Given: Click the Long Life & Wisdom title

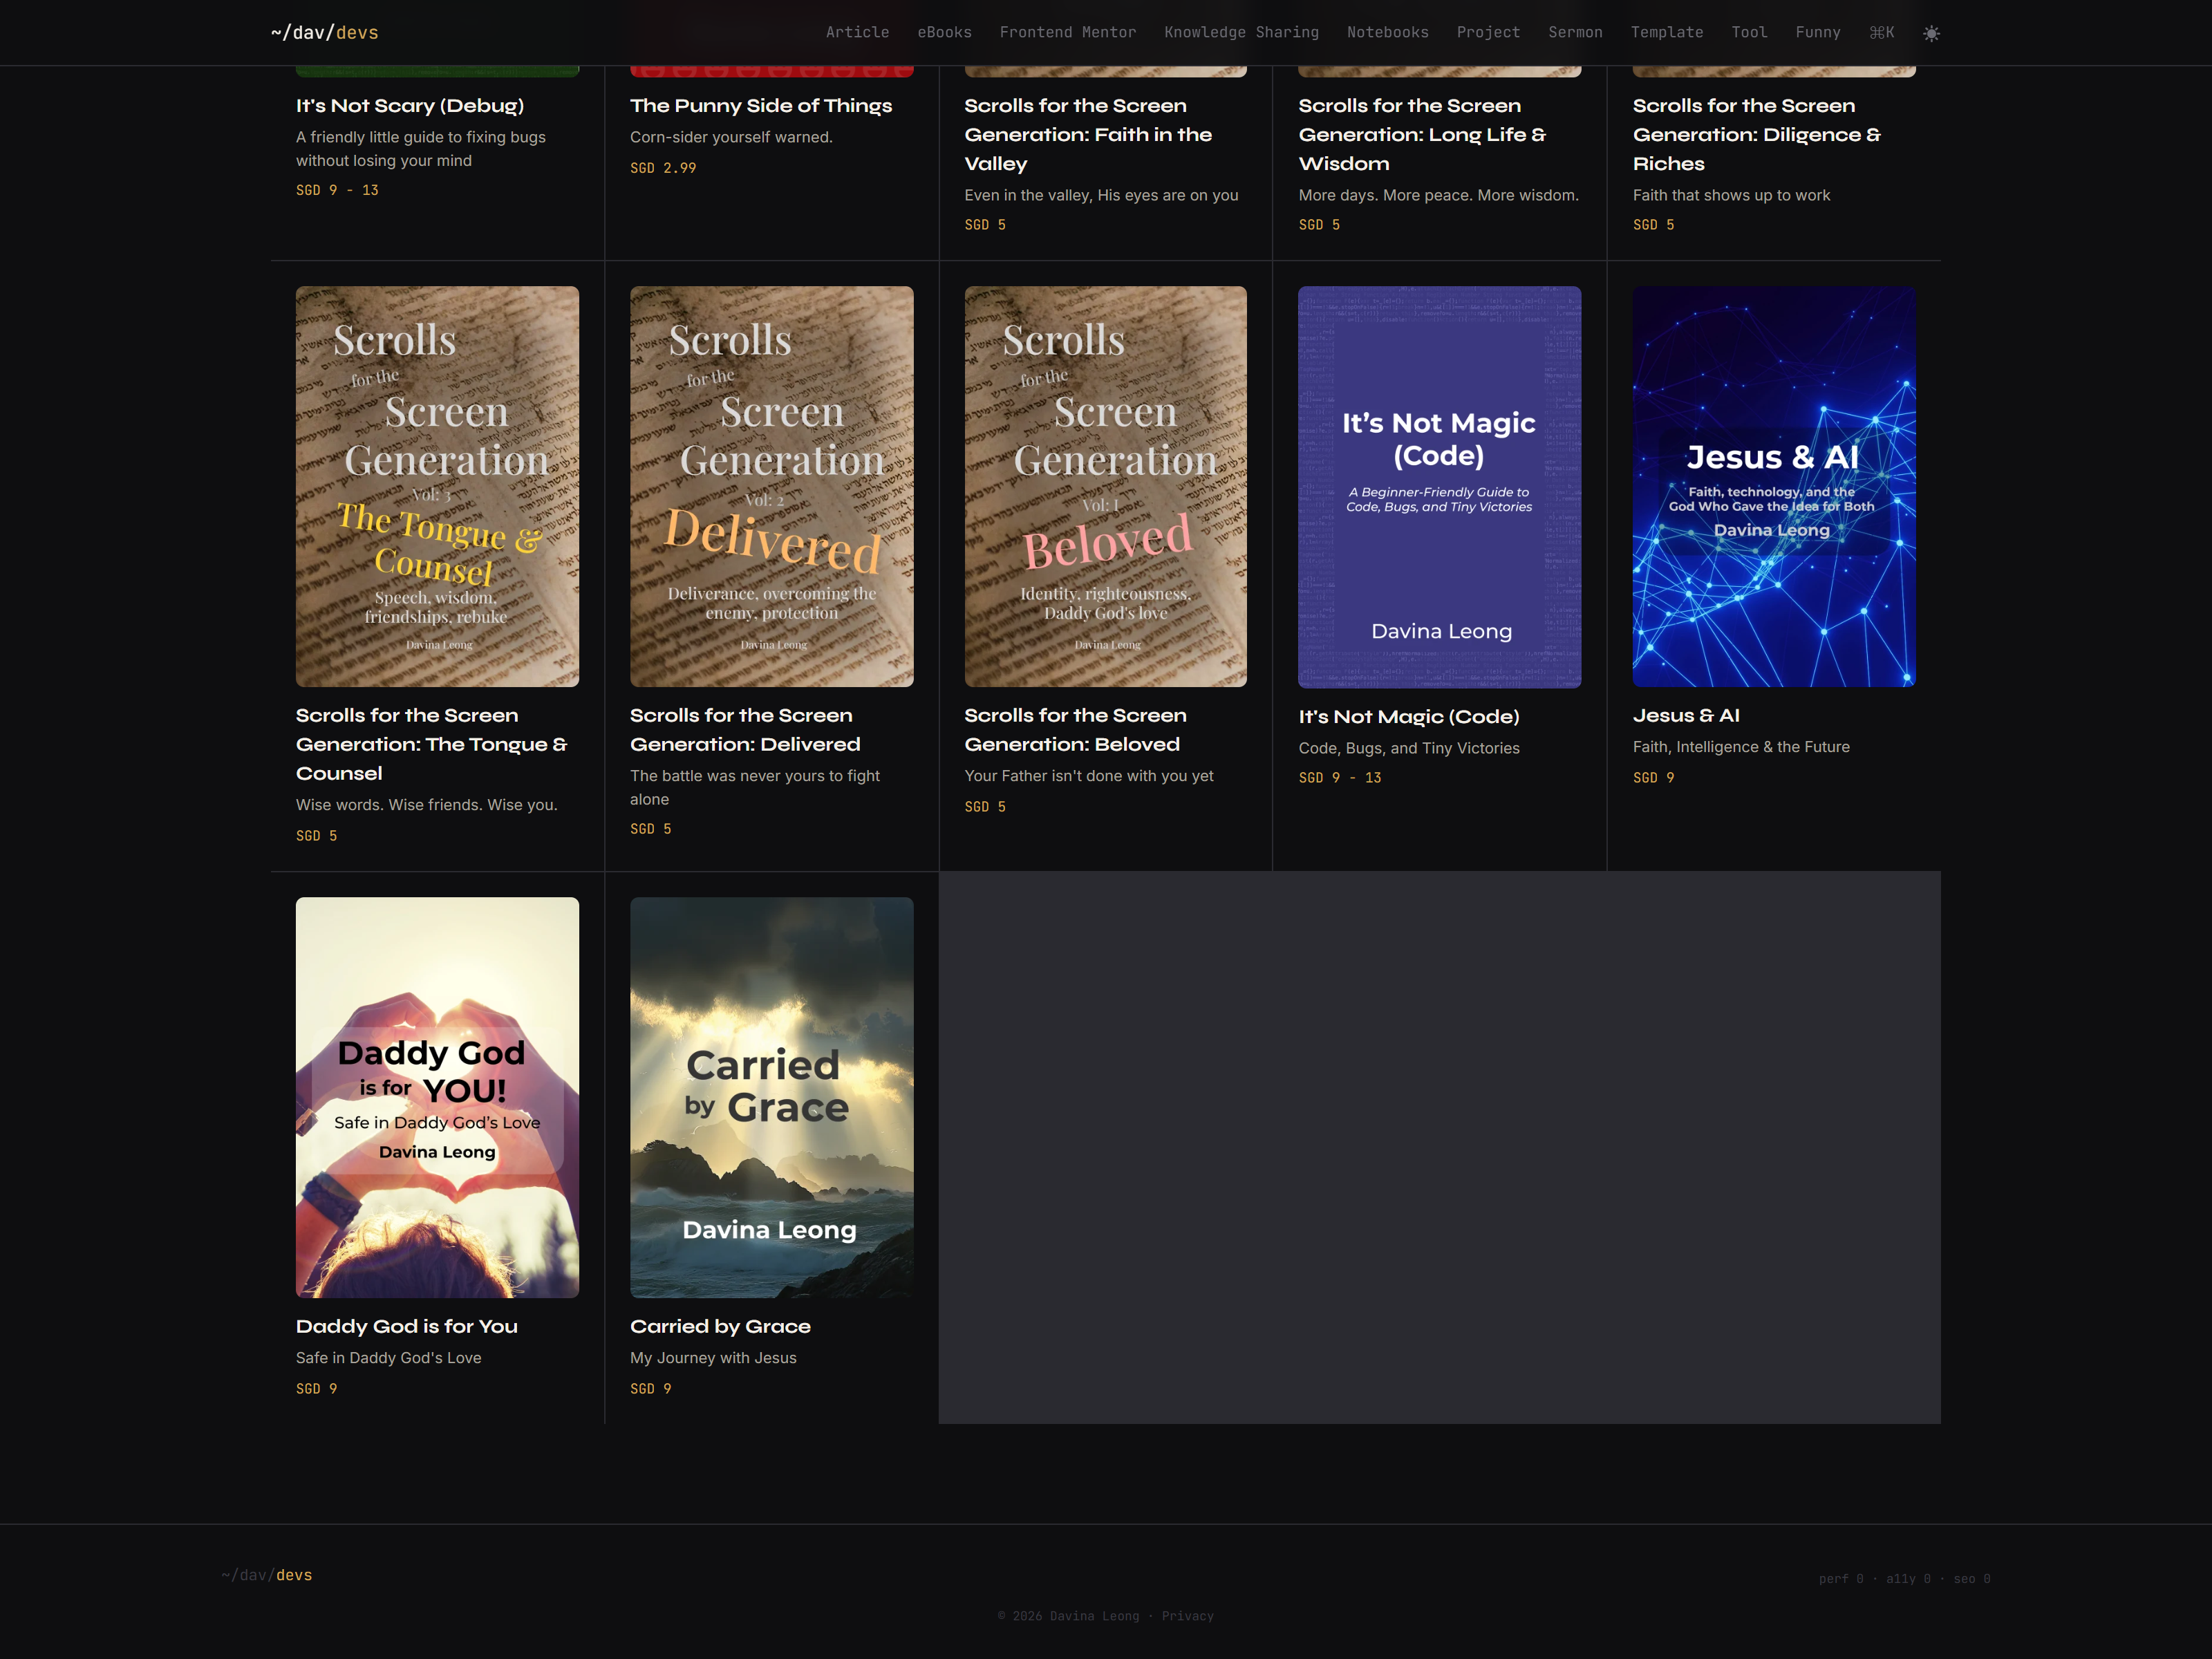Looking at the screenshot, I should point(1422,135).
